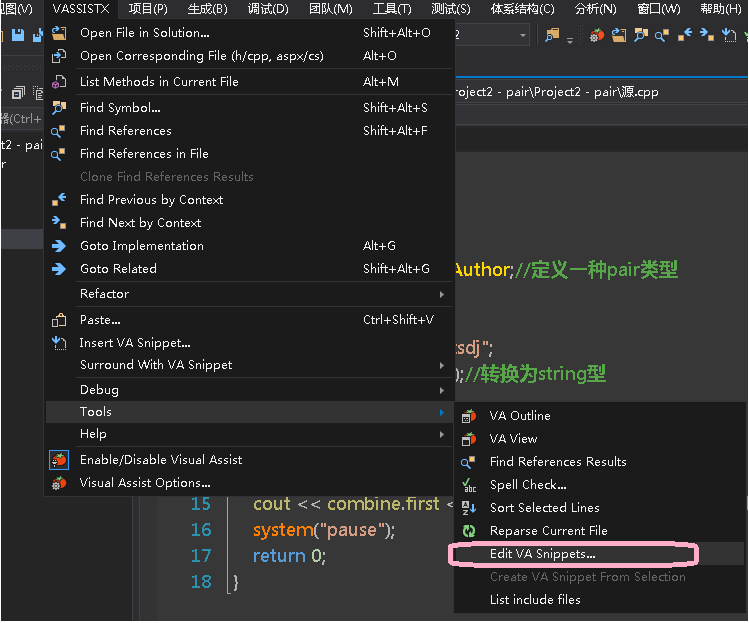Viewport: 749px width, 623px height.
Task: Open the toolbar combo box dropdown arrow
Action: [523, 35]
